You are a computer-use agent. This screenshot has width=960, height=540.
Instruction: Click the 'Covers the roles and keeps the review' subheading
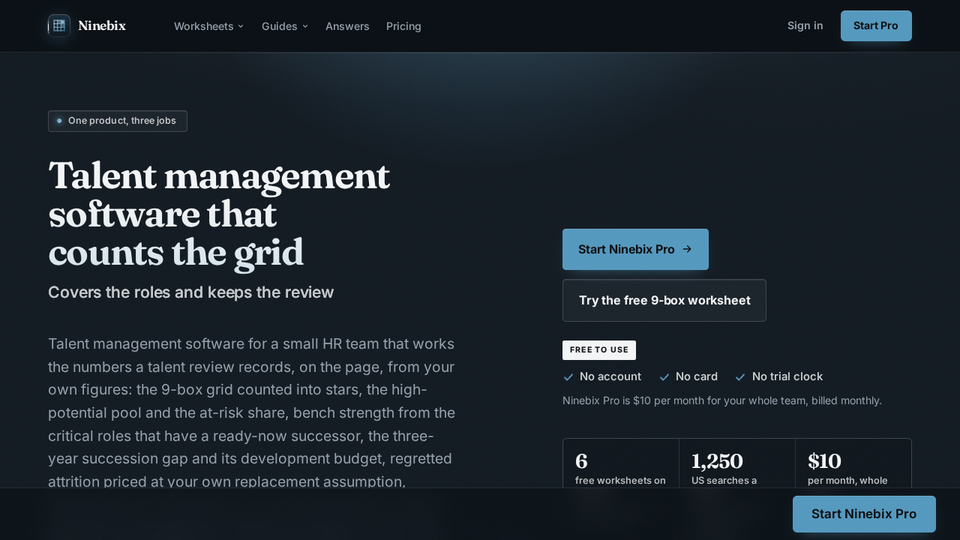(191, 292)
